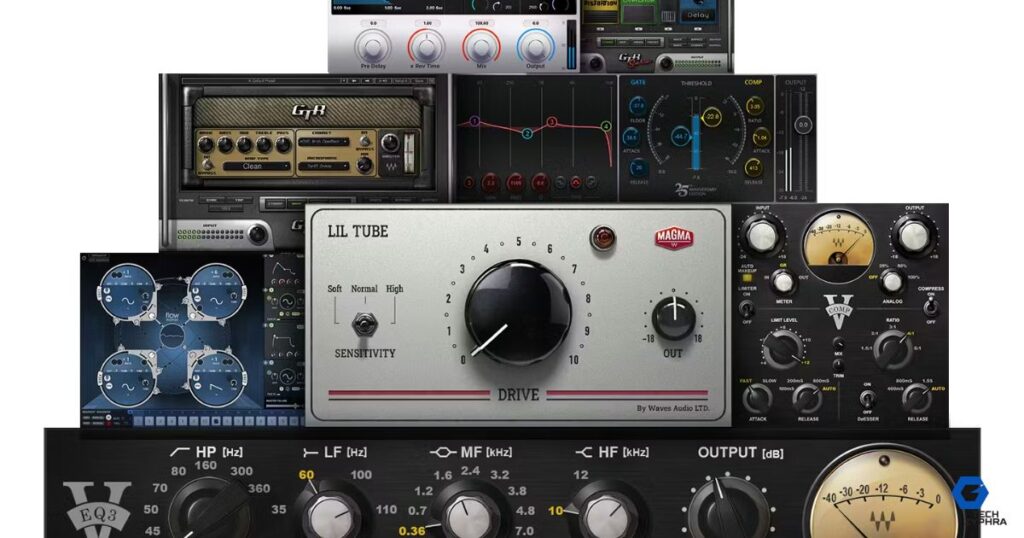Open the GTR amp type dropdown showing Clean
Viewport: 1024px width, 538px height.
point(256,166)
